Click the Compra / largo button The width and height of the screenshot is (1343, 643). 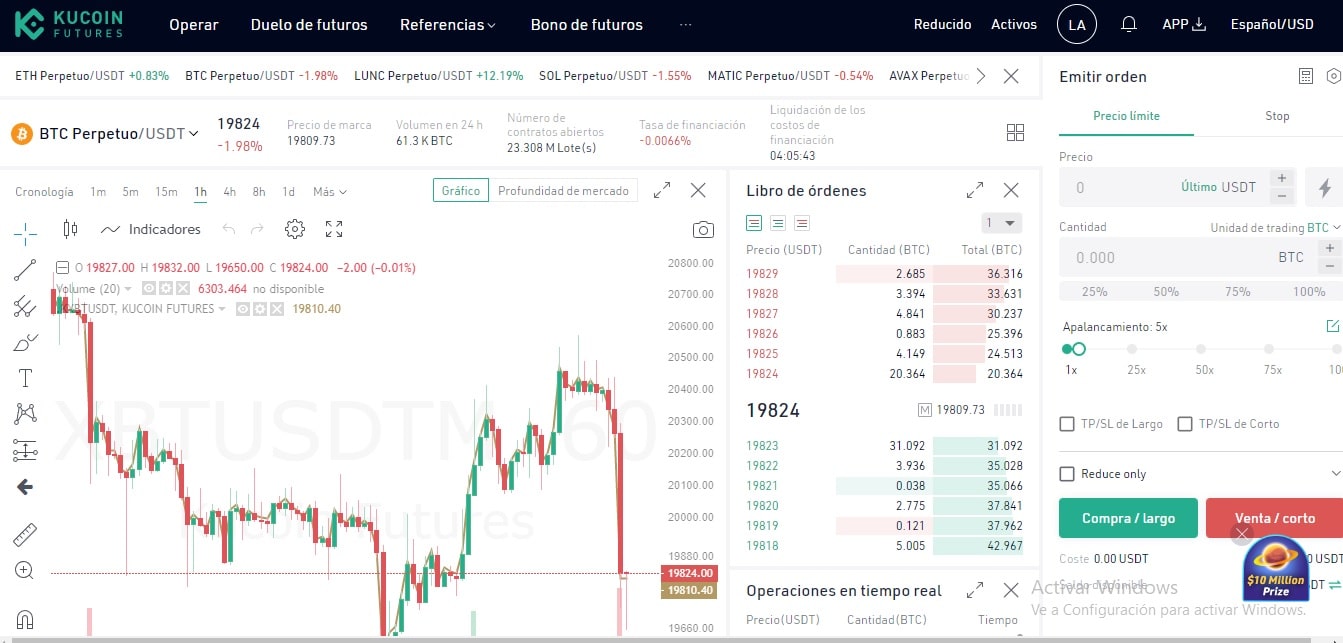(x=1128, y=518)
